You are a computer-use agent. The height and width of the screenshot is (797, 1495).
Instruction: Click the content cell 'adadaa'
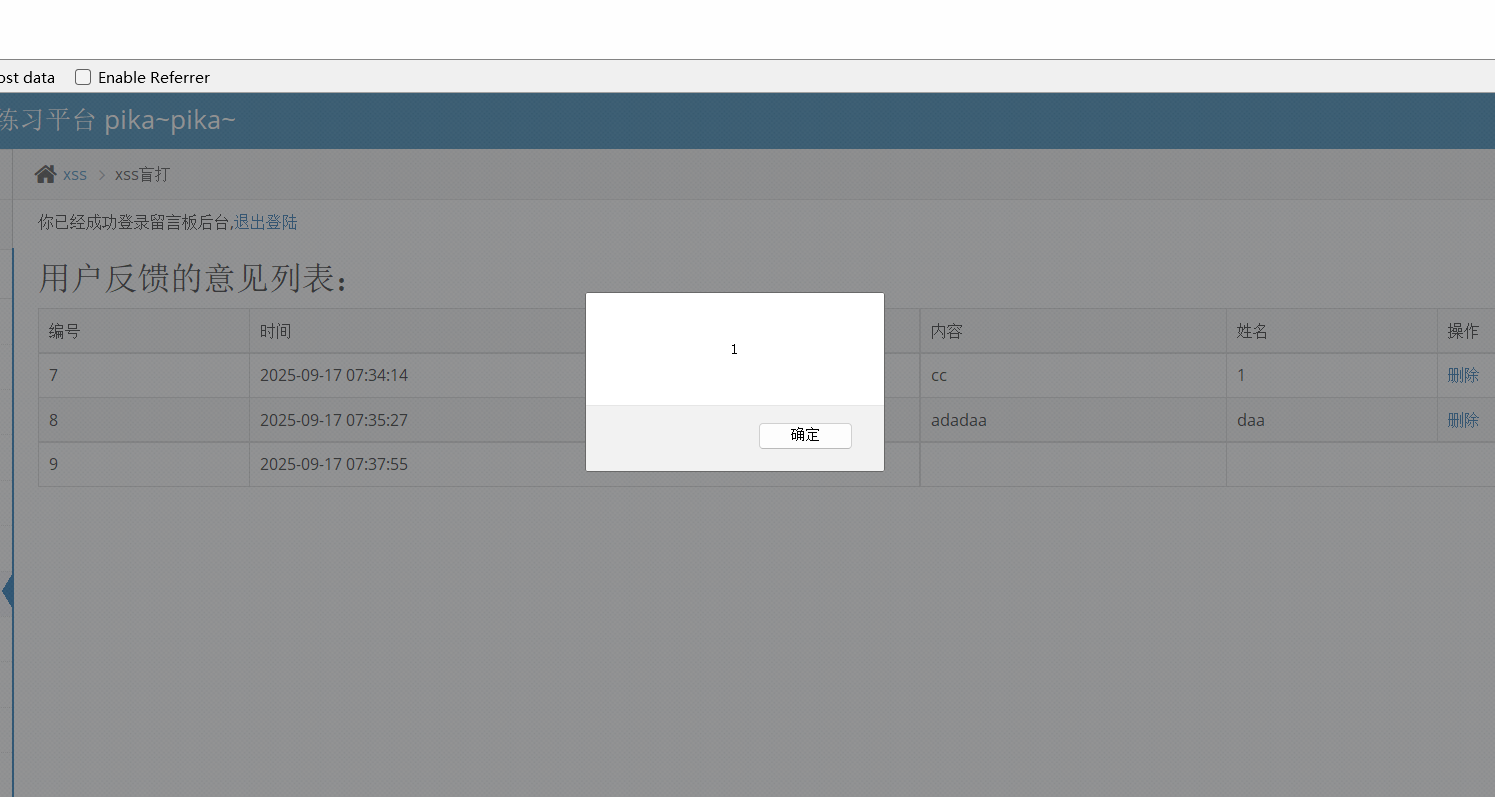(1073, 420)
